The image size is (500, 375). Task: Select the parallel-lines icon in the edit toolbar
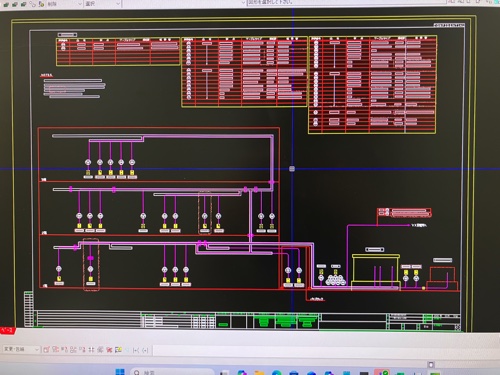[x=91, y=350]
